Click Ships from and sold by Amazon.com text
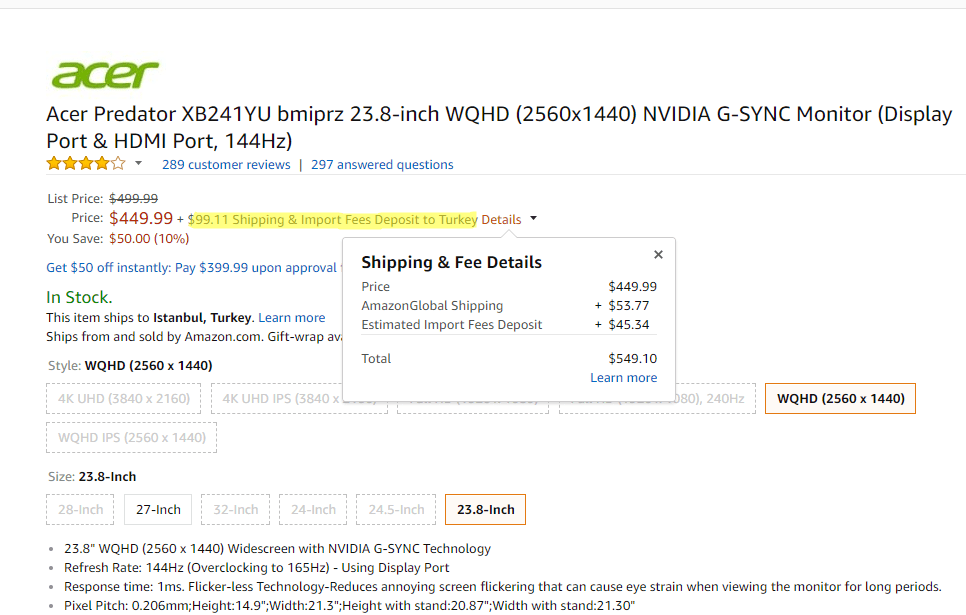966x615 pixels. tap(154, 336)
